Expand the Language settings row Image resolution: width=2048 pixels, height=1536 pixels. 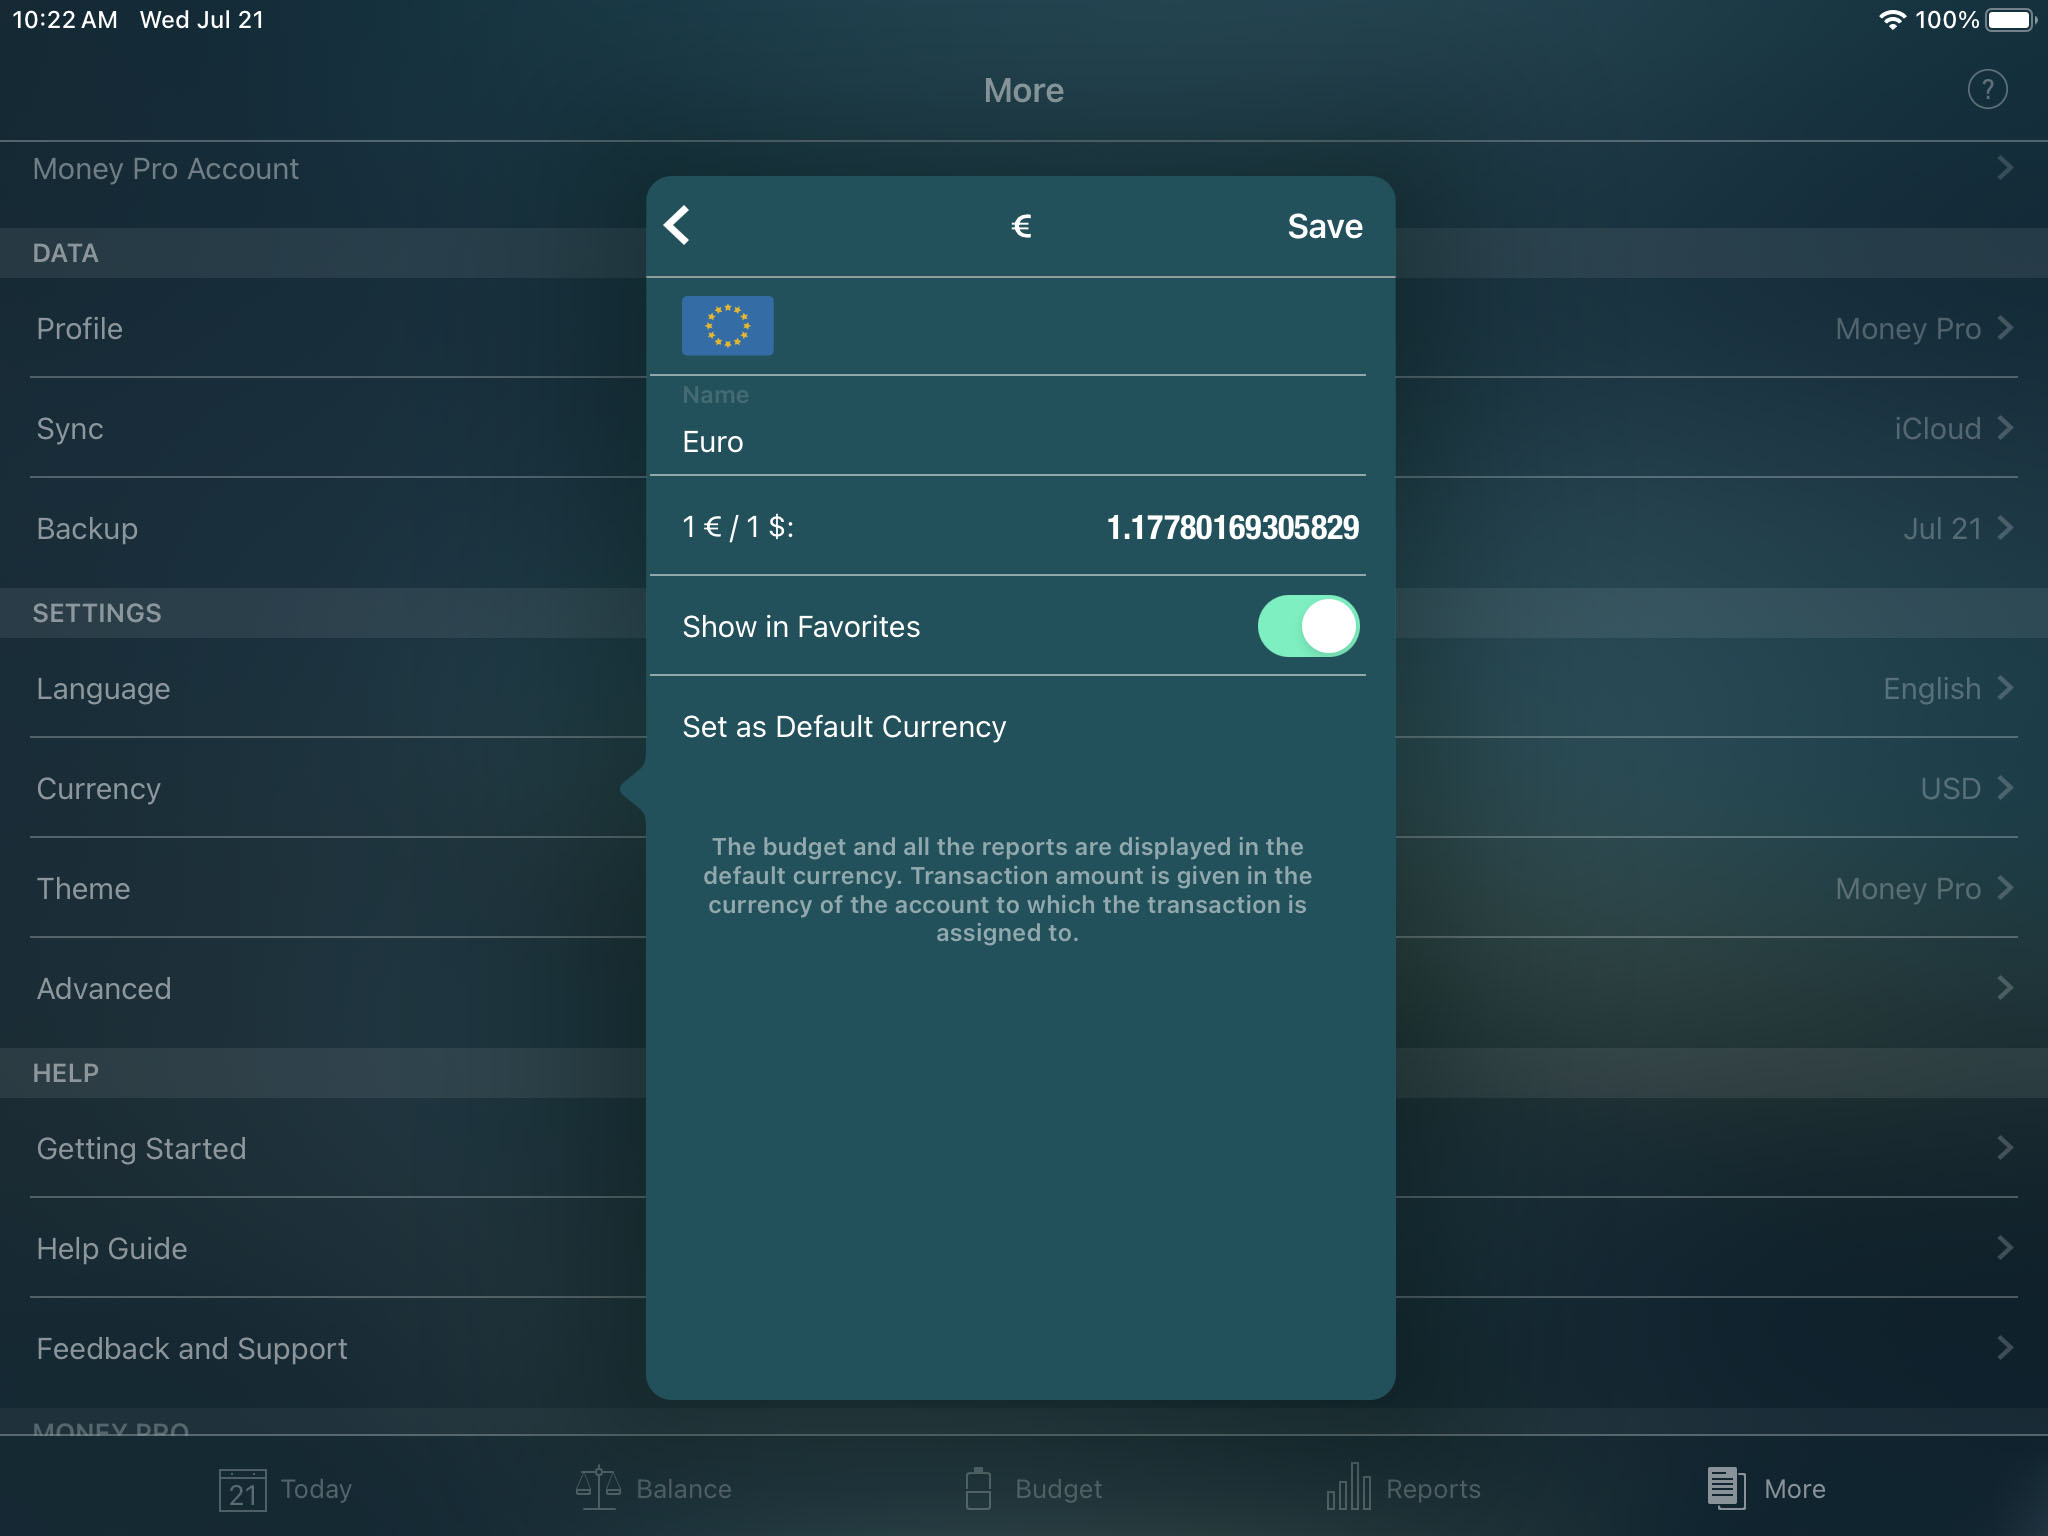point(1022,687)
